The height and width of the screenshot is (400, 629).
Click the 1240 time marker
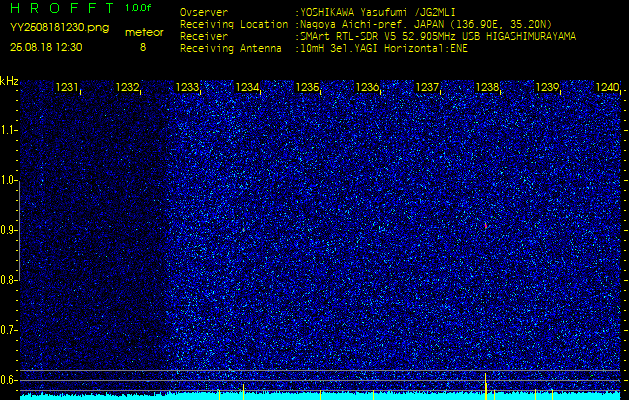tap(607, 87)
